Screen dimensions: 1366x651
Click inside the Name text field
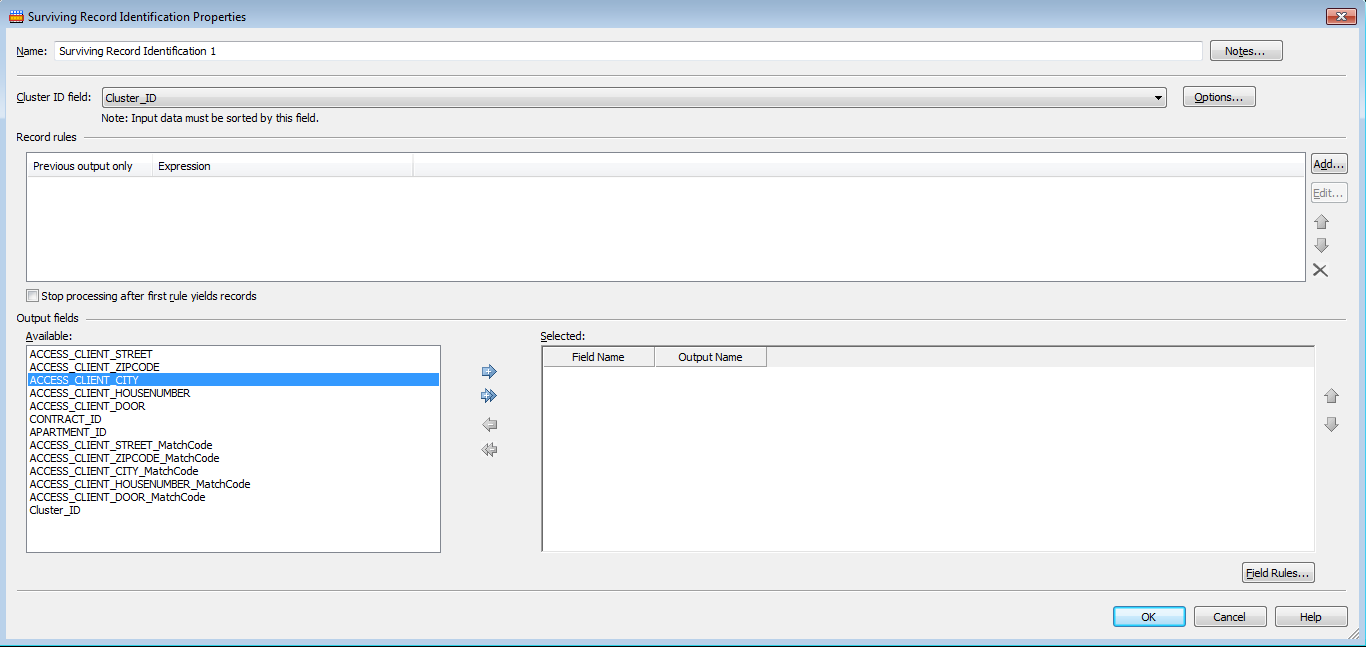click(x=400, y=50)
